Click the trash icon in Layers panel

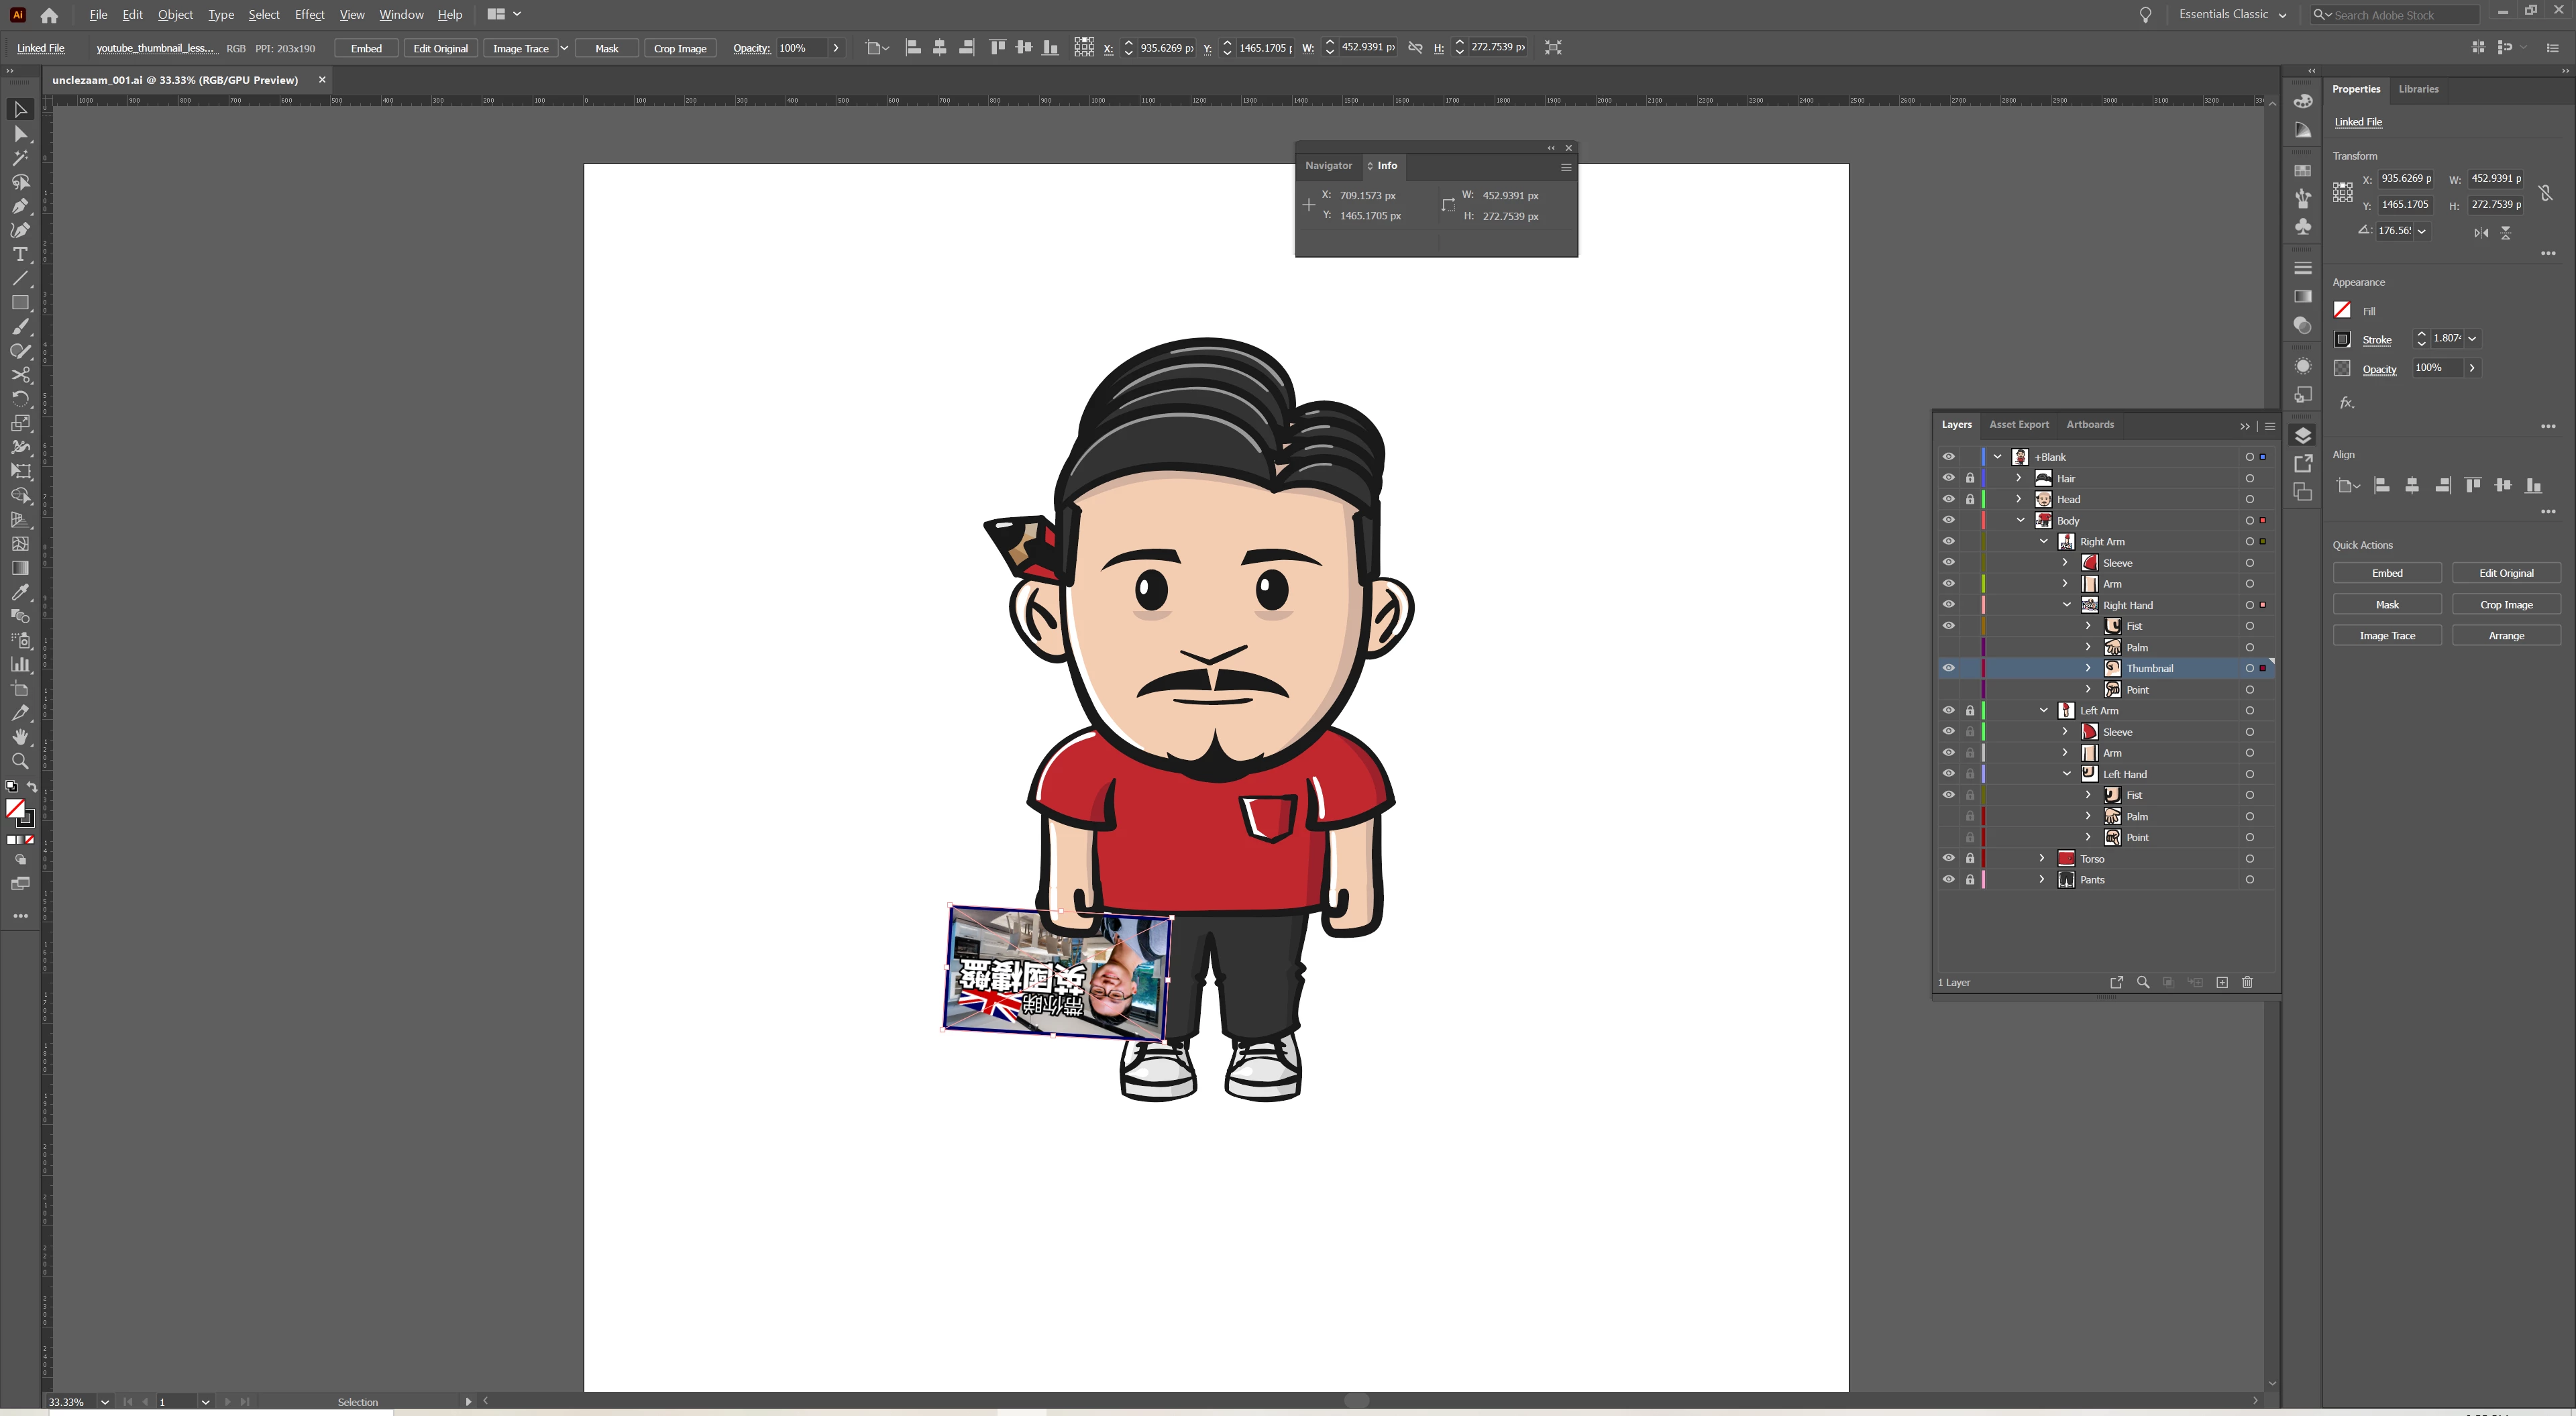[x=2247, y=982]
